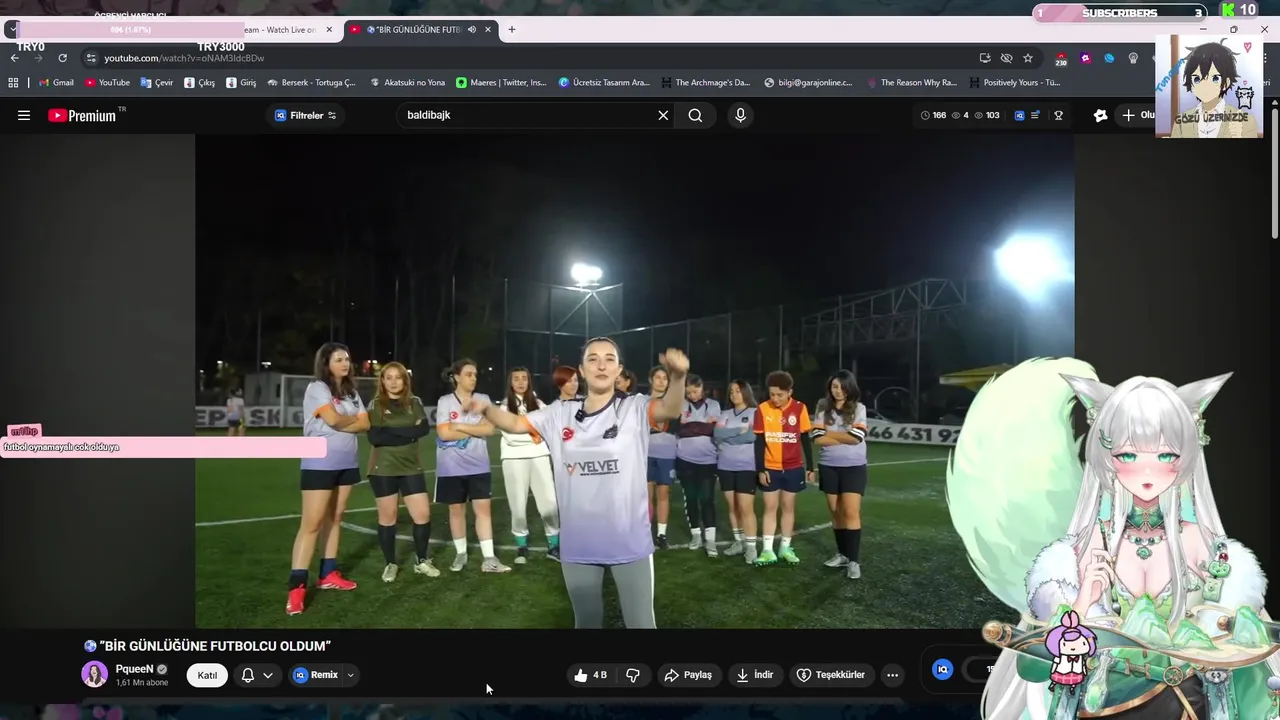Open notification bell for PqueeN channel
Image resolution: width=1280 pixels, height=720 pixels.
click(248, 675)
